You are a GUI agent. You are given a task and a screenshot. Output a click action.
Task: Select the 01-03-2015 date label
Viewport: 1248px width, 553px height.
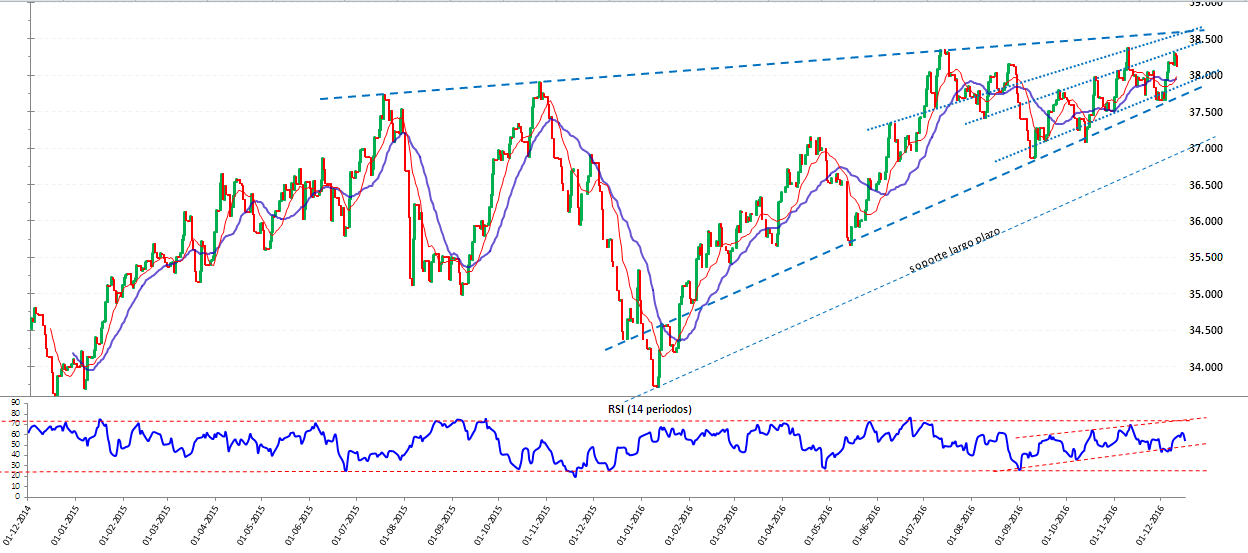click(x=157, y=524)
